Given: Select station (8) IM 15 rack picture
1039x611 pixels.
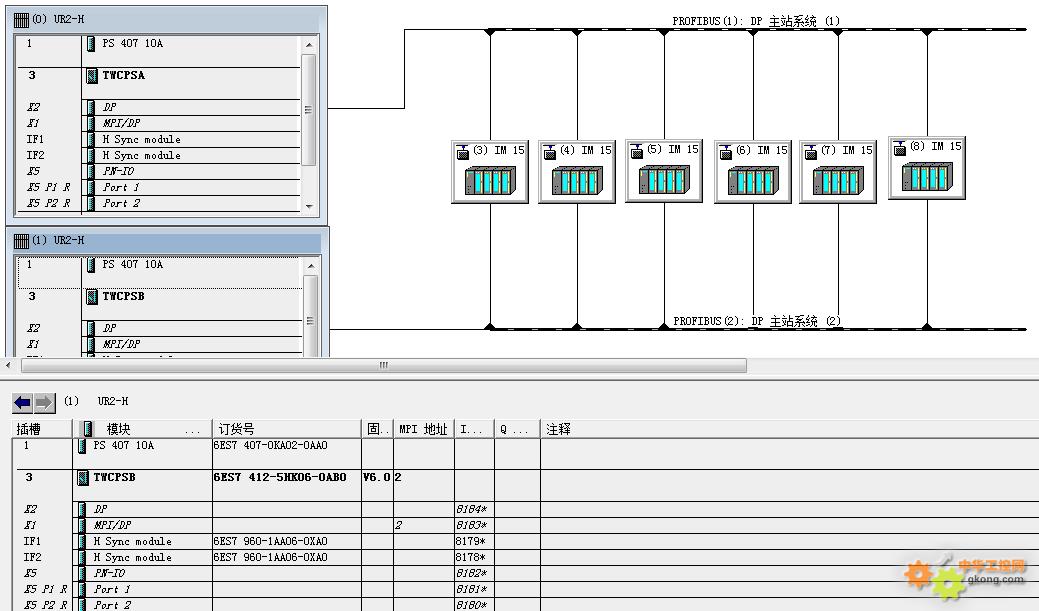Looking at the screenshot, I should pyautogui.click(x=927, y=176).
